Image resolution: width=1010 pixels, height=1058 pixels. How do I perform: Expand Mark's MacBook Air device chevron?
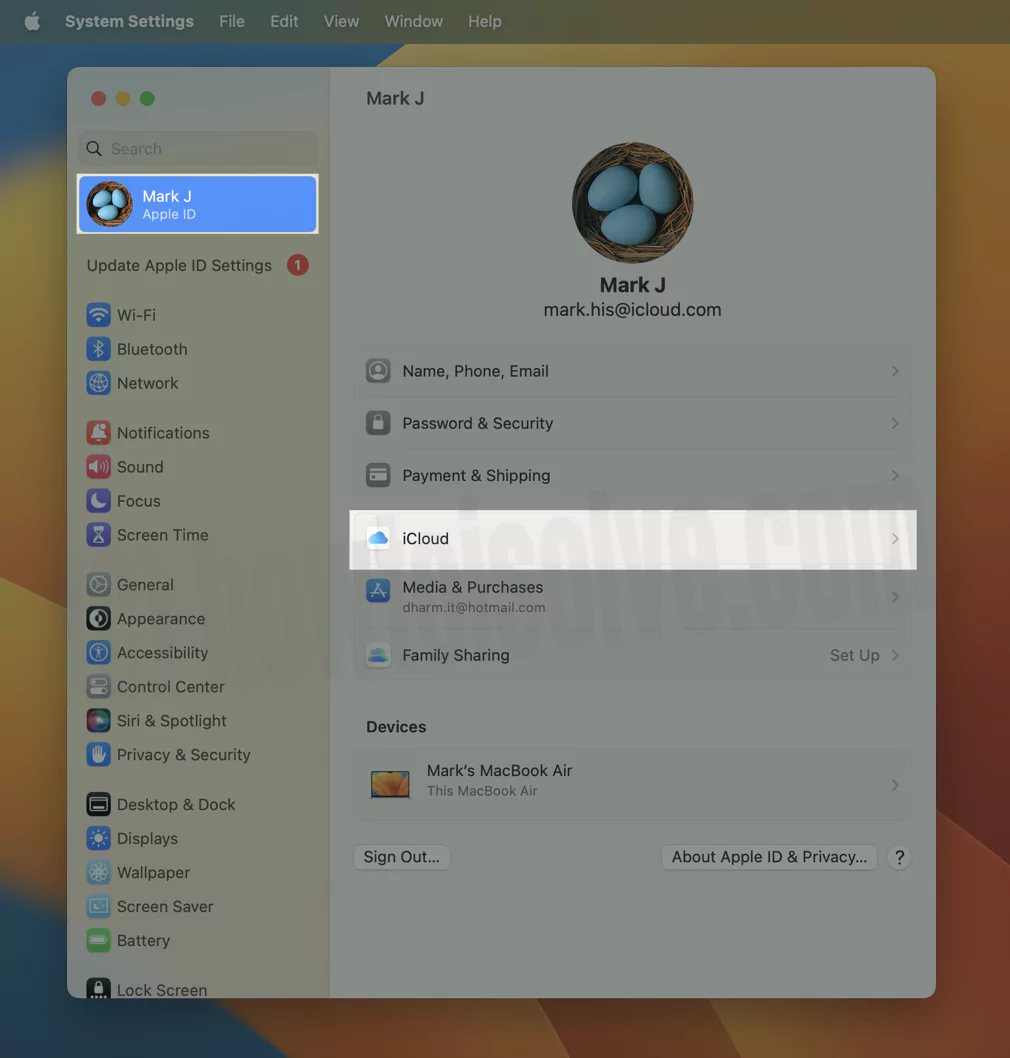pyautogui.click(x=895, y=785)
